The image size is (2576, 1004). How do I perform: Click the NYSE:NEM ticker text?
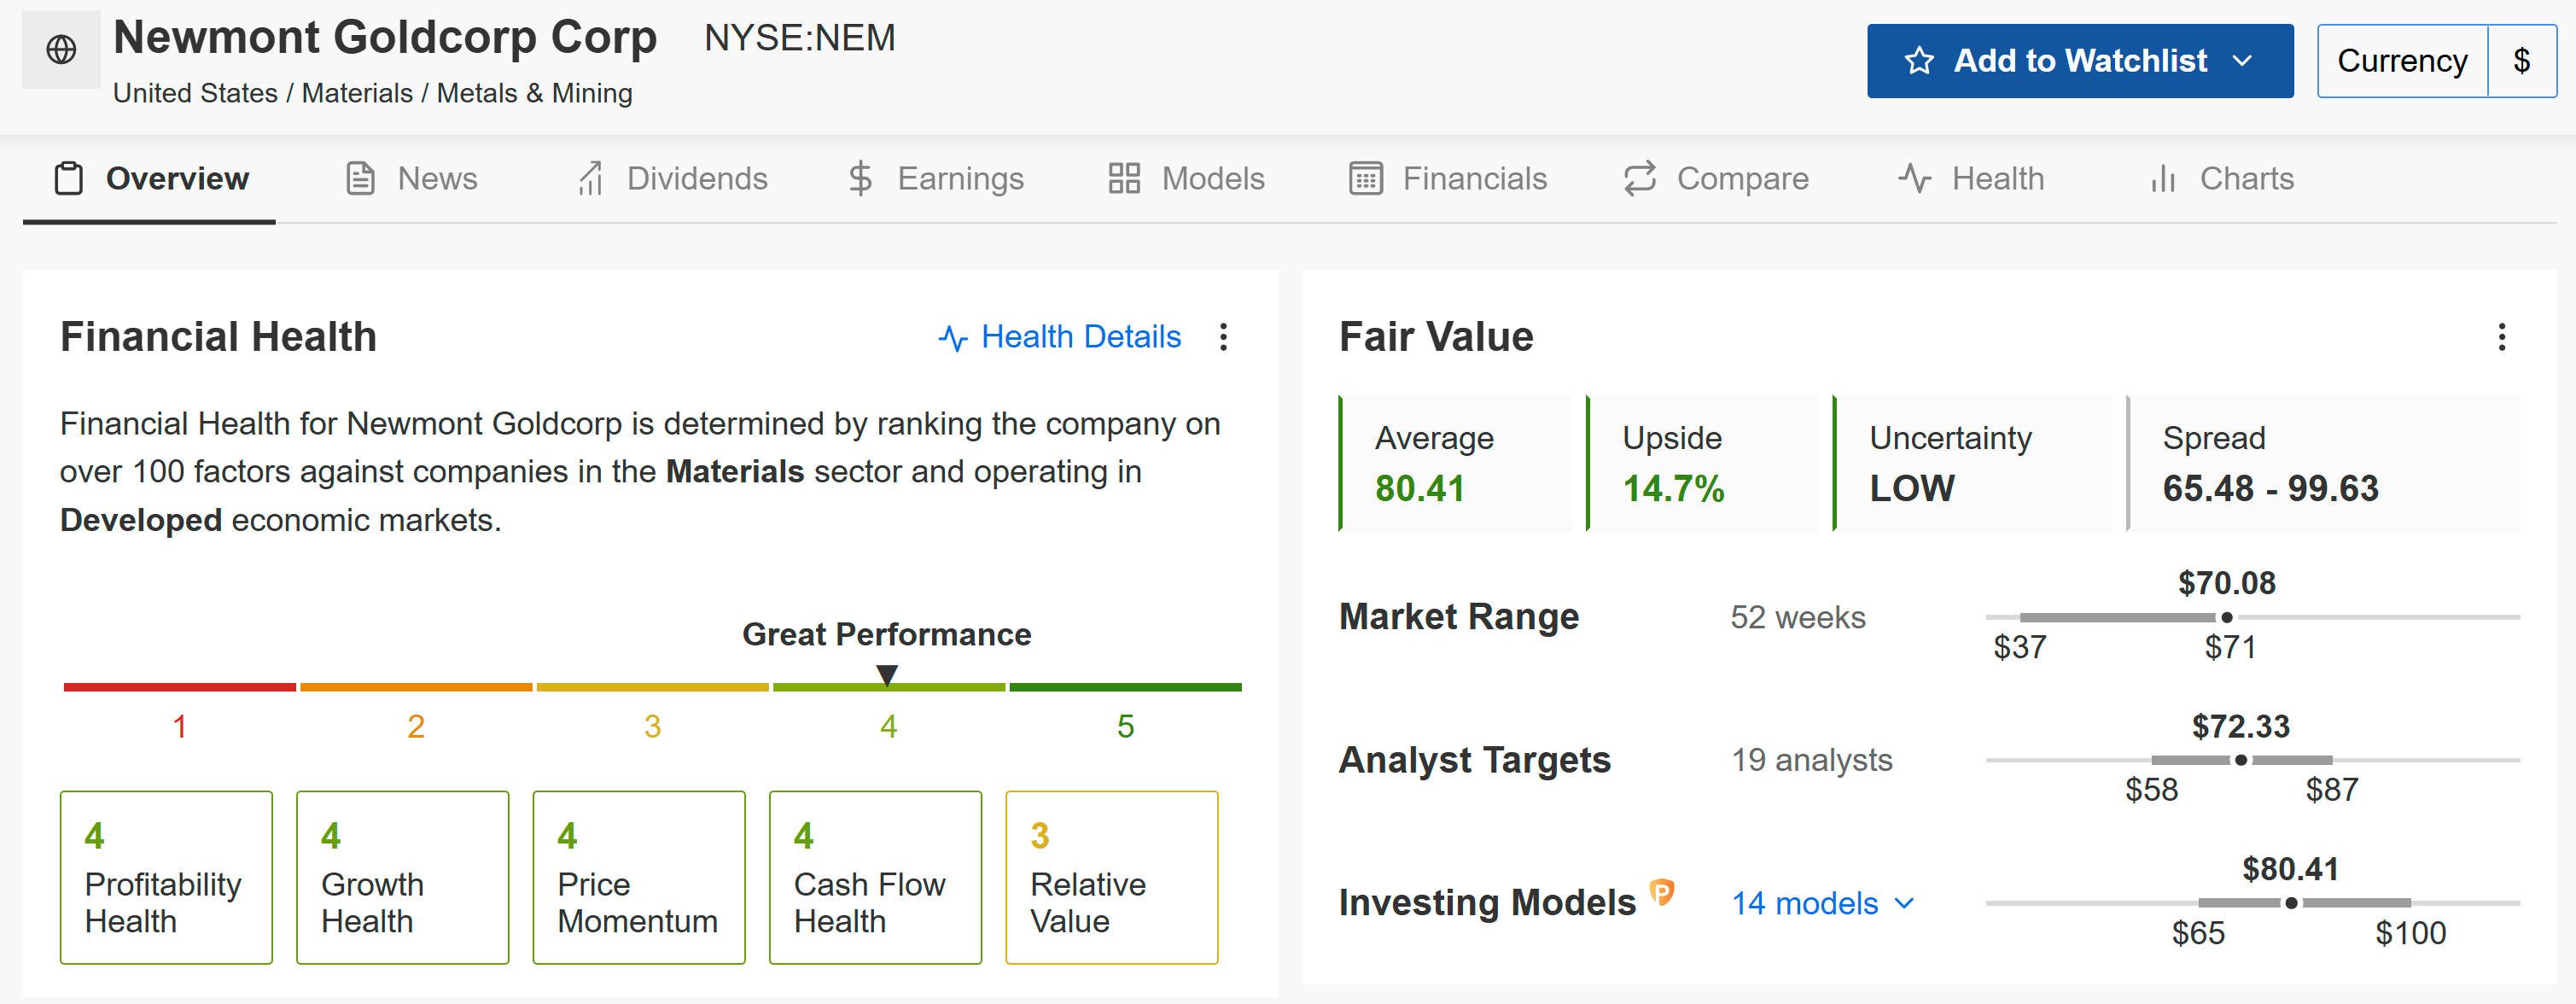799,39
